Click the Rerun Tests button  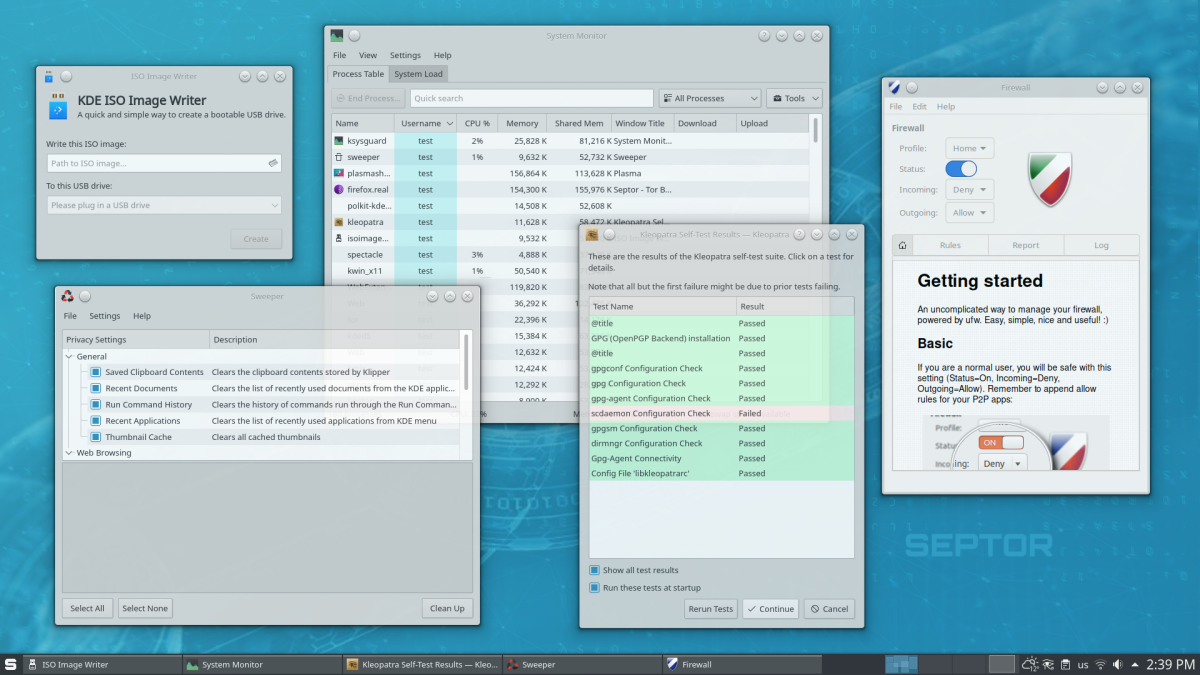click(x=711, y=608)
